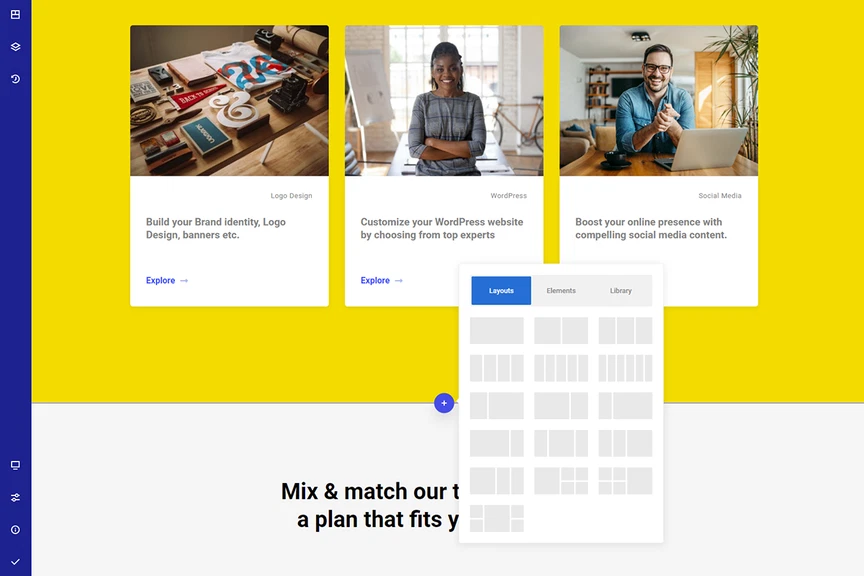The image size is (864, 576).
Task: Select the six equal columns layout
Action: [625, 368]
